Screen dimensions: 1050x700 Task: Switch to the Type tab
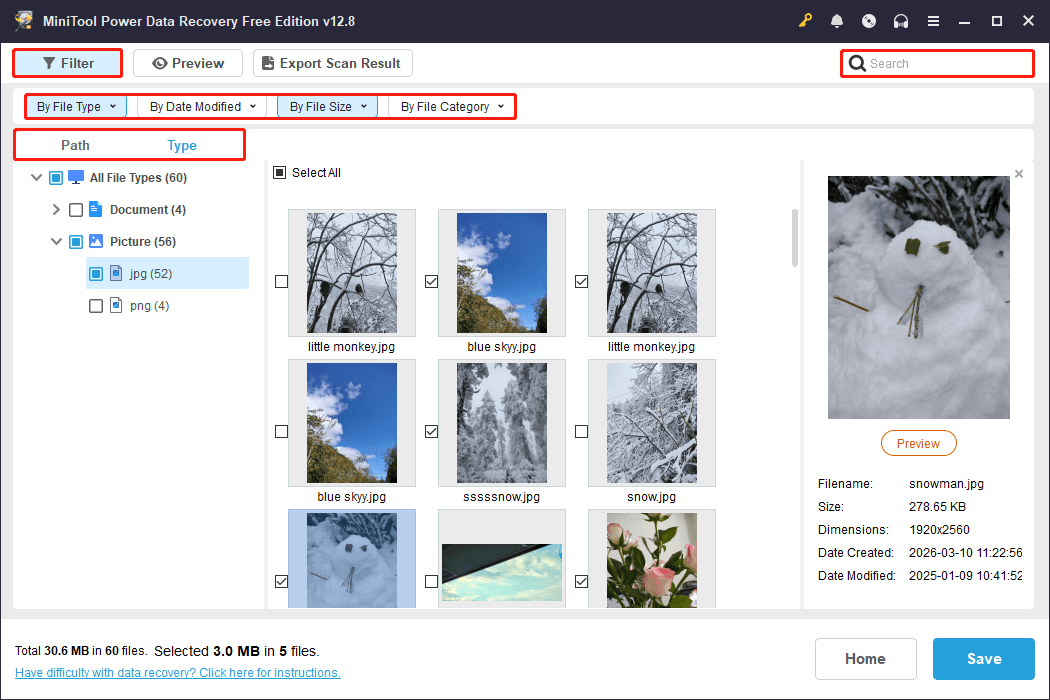(x=182, y=145)
